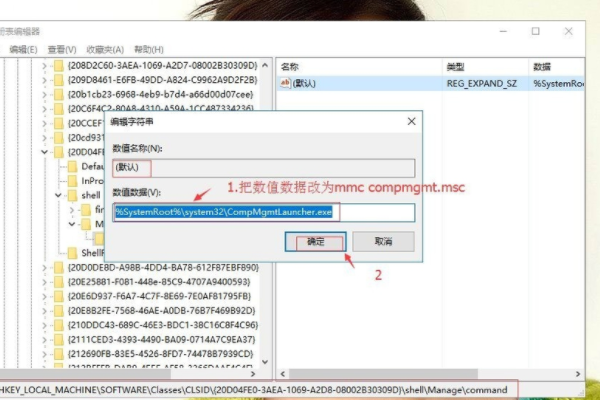
Task: Expand the {20E8B2FE-7568-46AE-A0DB-76B7F469B92D} key
Action: pos(44,311)
